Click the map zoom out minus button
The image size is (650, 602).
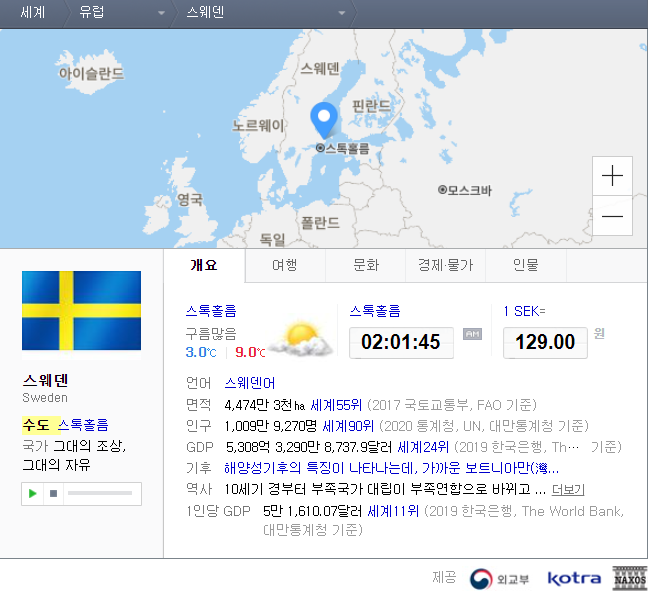612,216
